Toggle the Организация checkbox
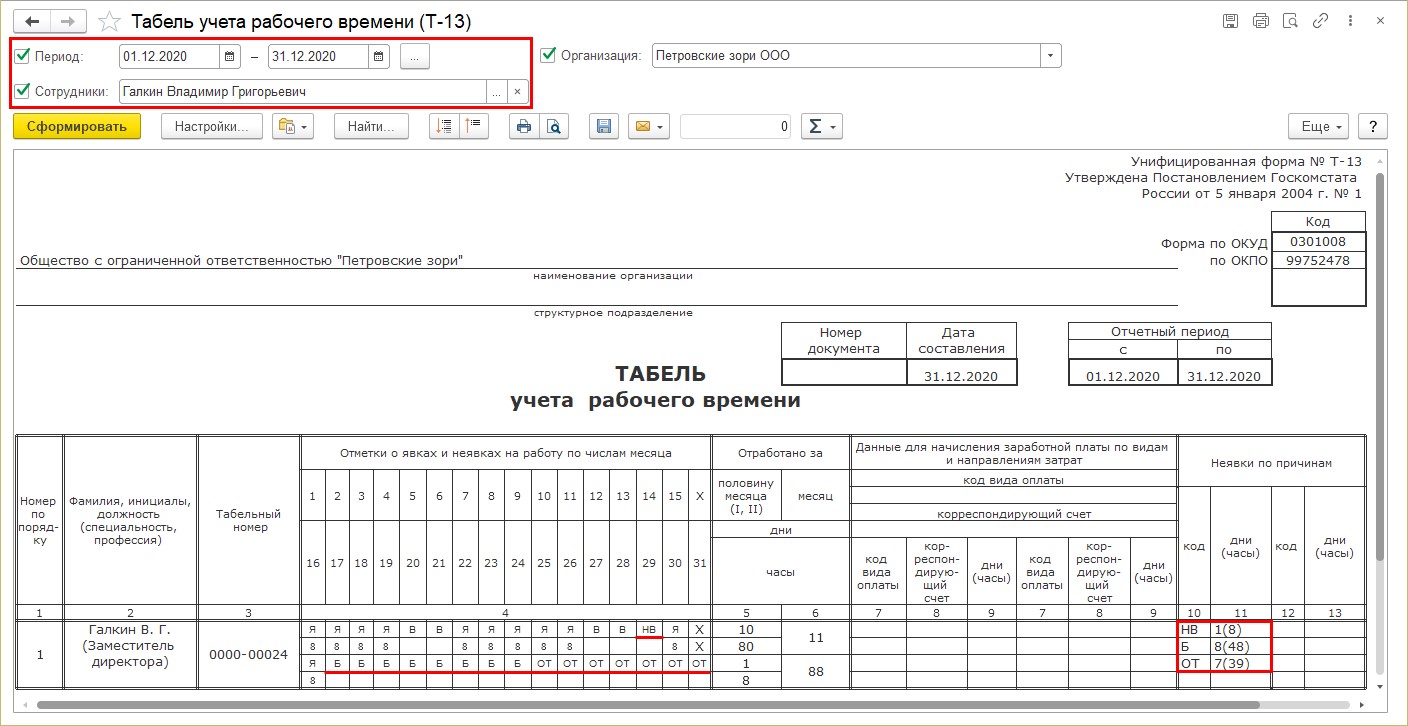This screenshot has width=1408, height=726. tap(548, 55)
